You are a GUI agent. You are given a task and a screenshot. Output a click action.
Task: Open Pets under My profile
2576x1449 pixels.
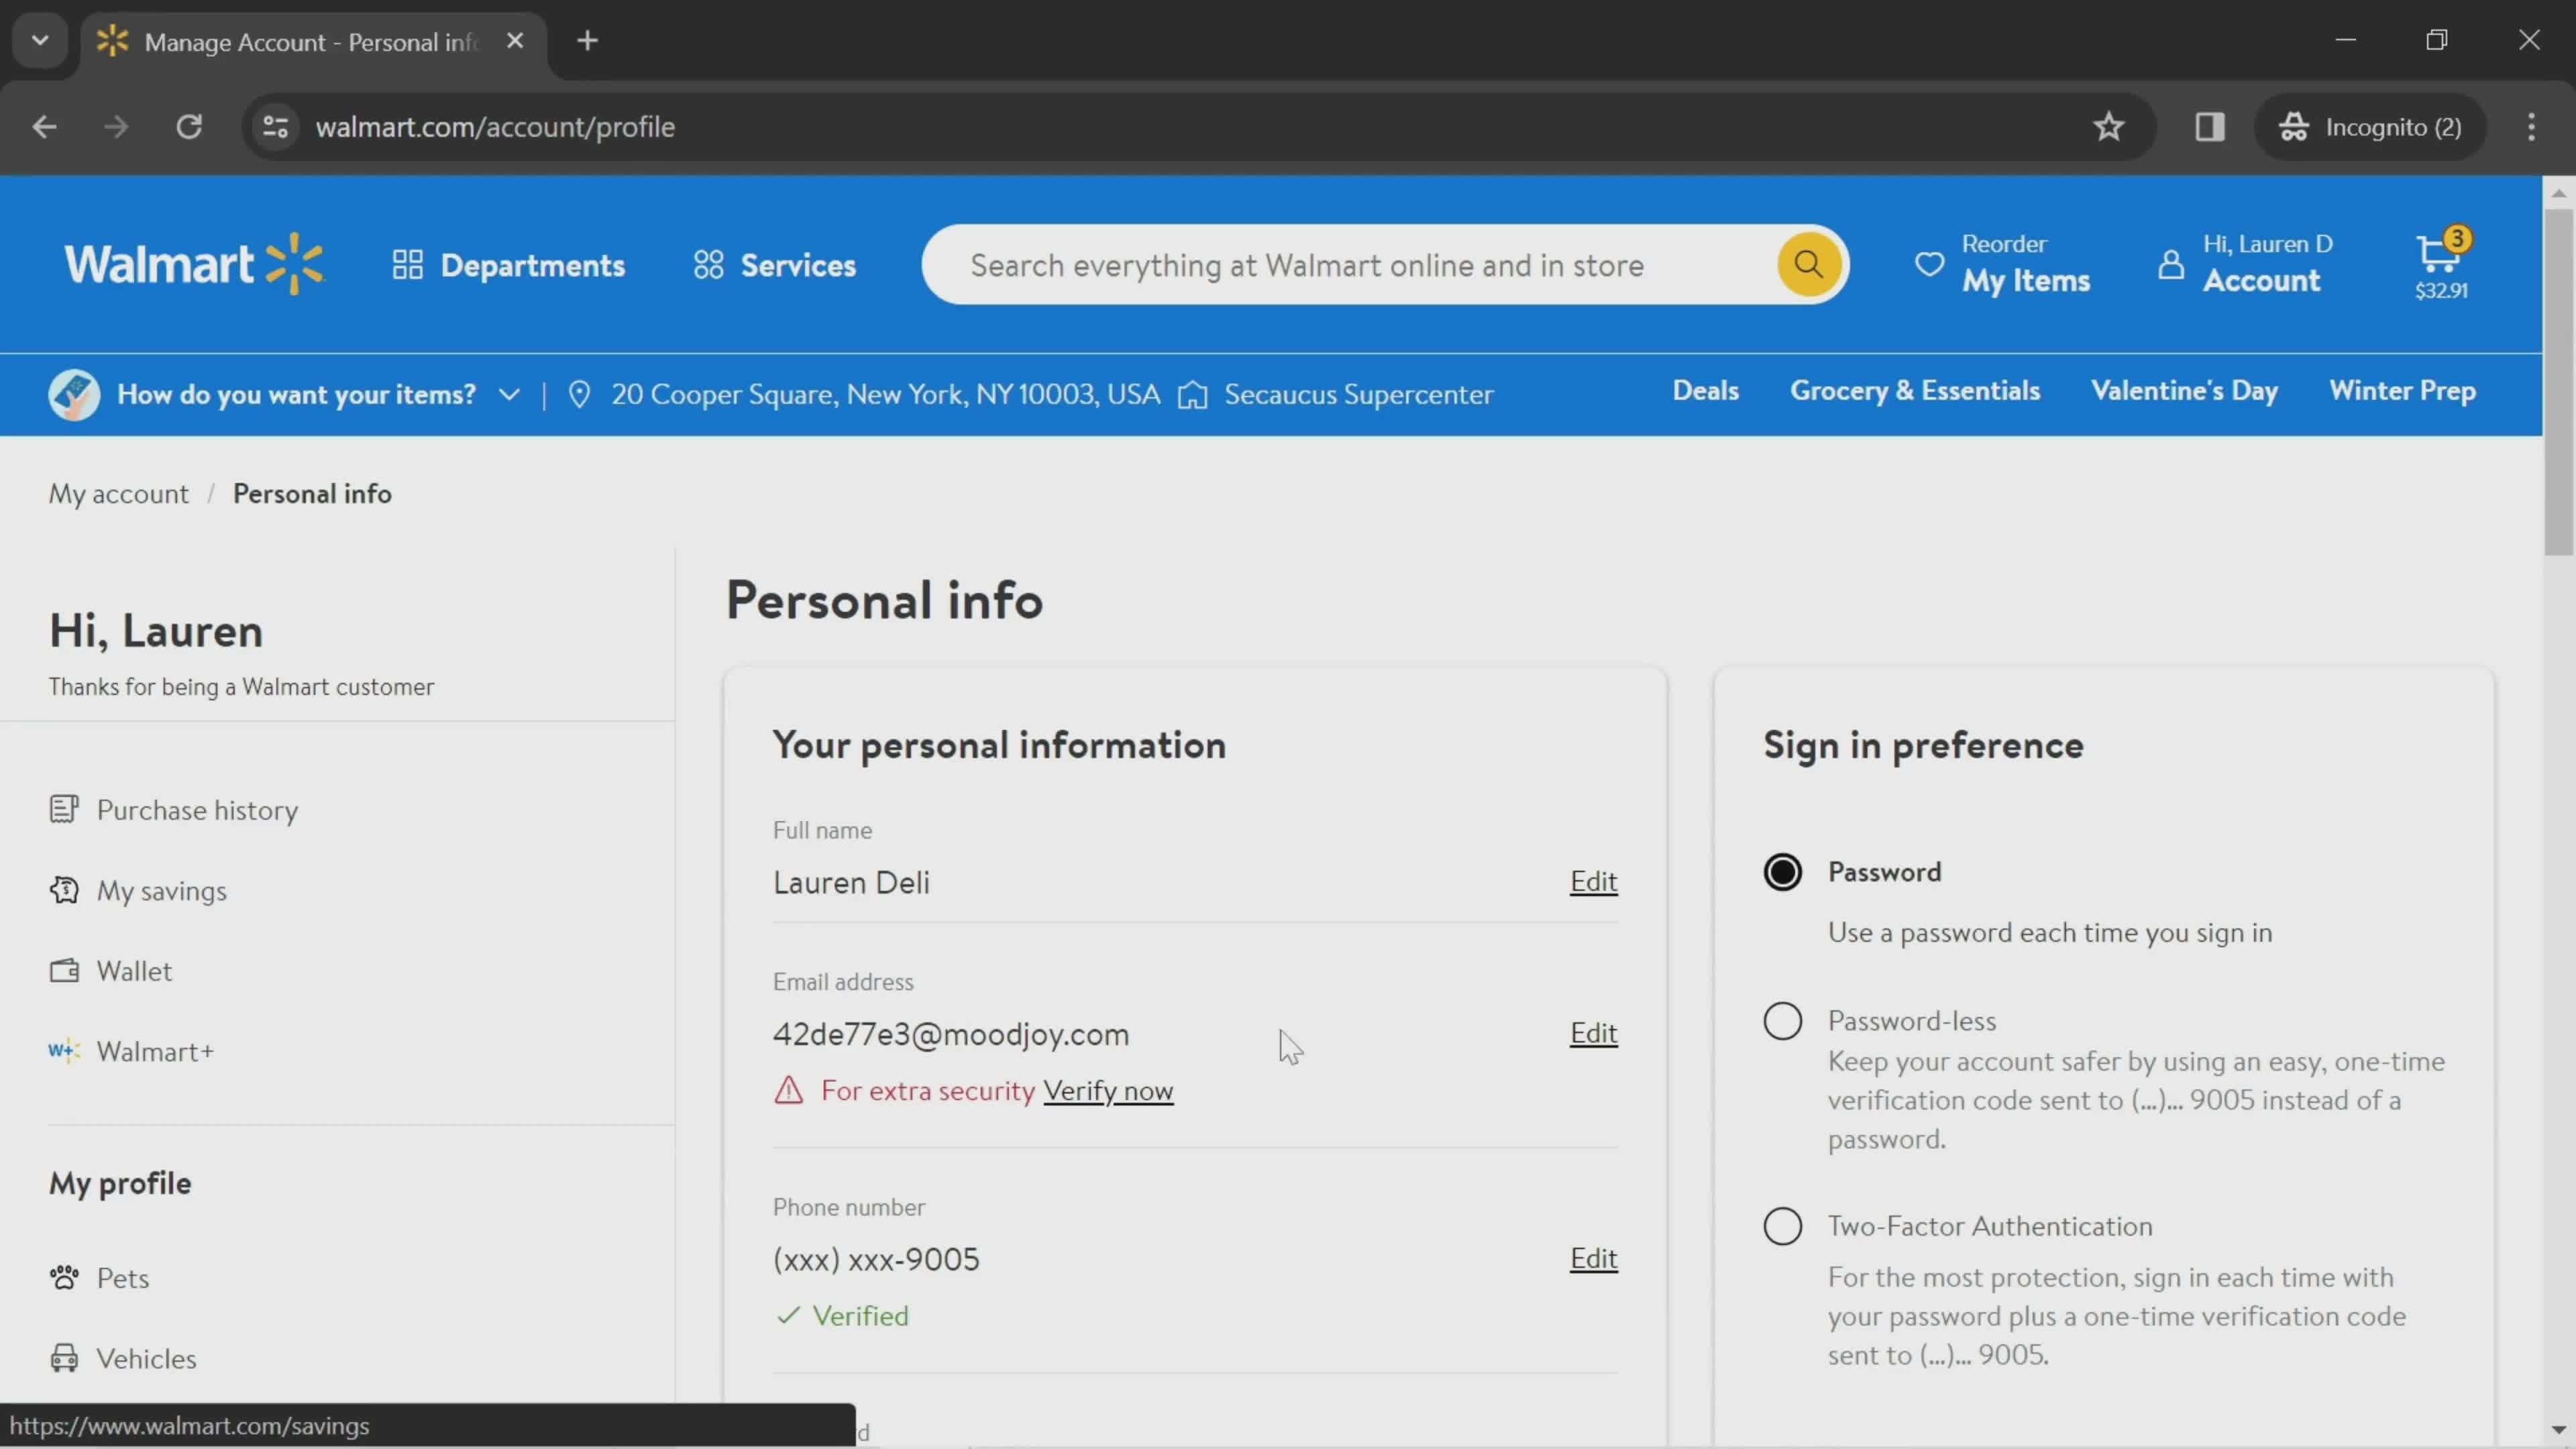[x=98, y=1278]
